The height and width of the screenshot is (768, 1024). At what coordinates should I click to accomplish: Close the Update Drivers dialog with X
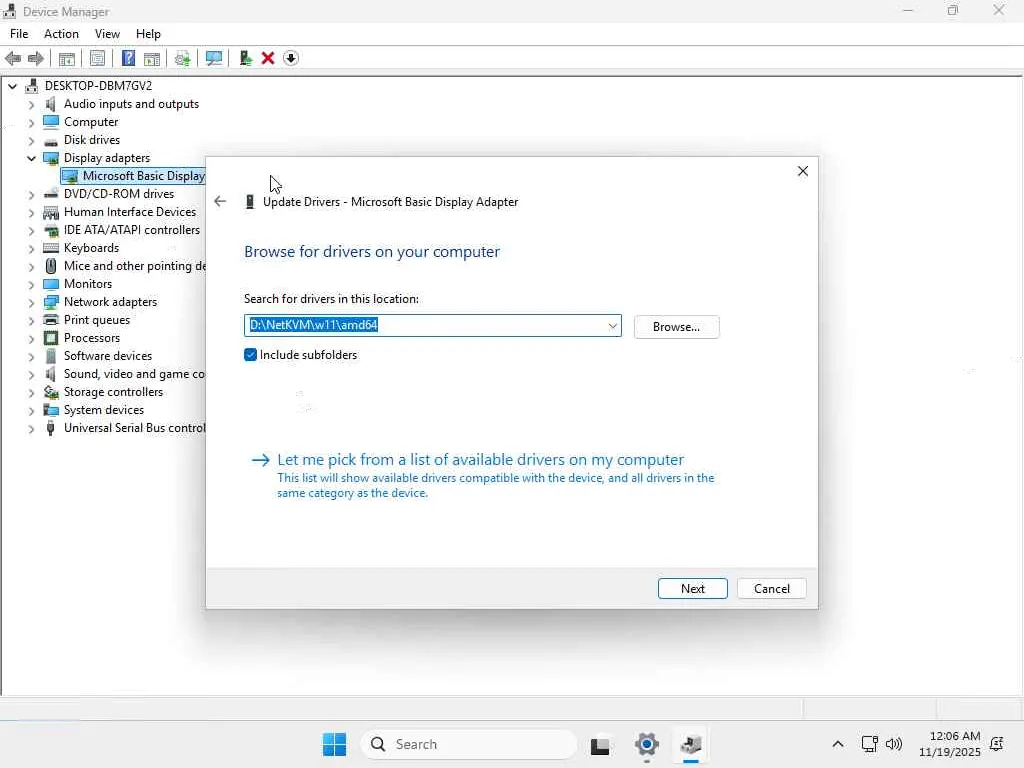803,171
